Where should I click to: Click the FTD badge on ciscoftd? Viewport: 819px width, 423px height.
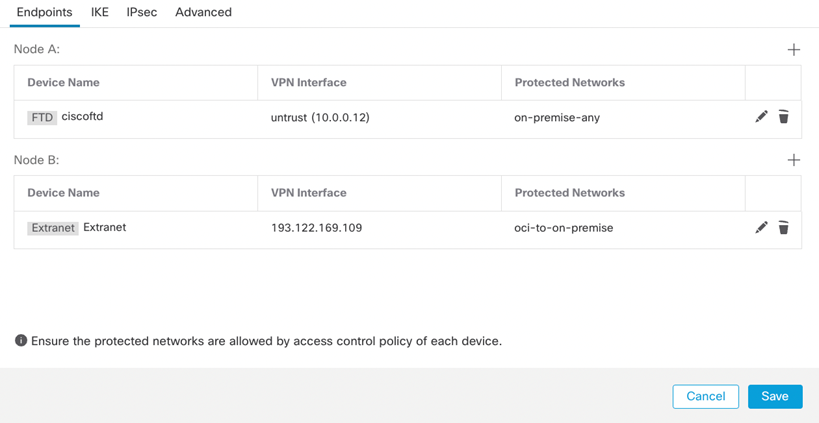point(42,118)
